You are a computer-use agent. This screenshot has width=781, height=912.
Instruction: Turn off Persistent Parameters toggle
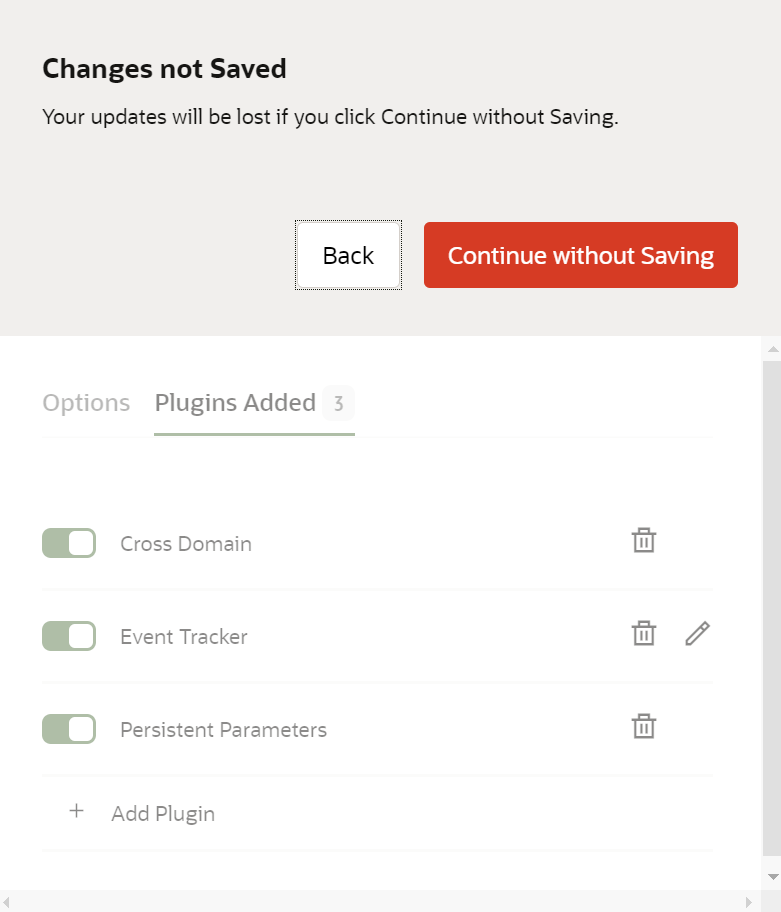pyautogui.click(x=69, y=729)
